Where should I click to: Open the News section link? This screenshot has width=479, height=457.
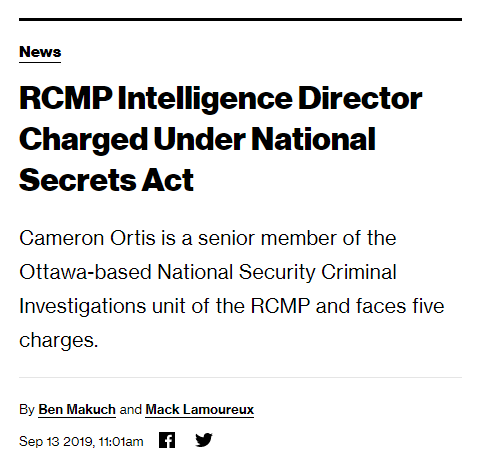pyautogui.click(x=40, y=52)
